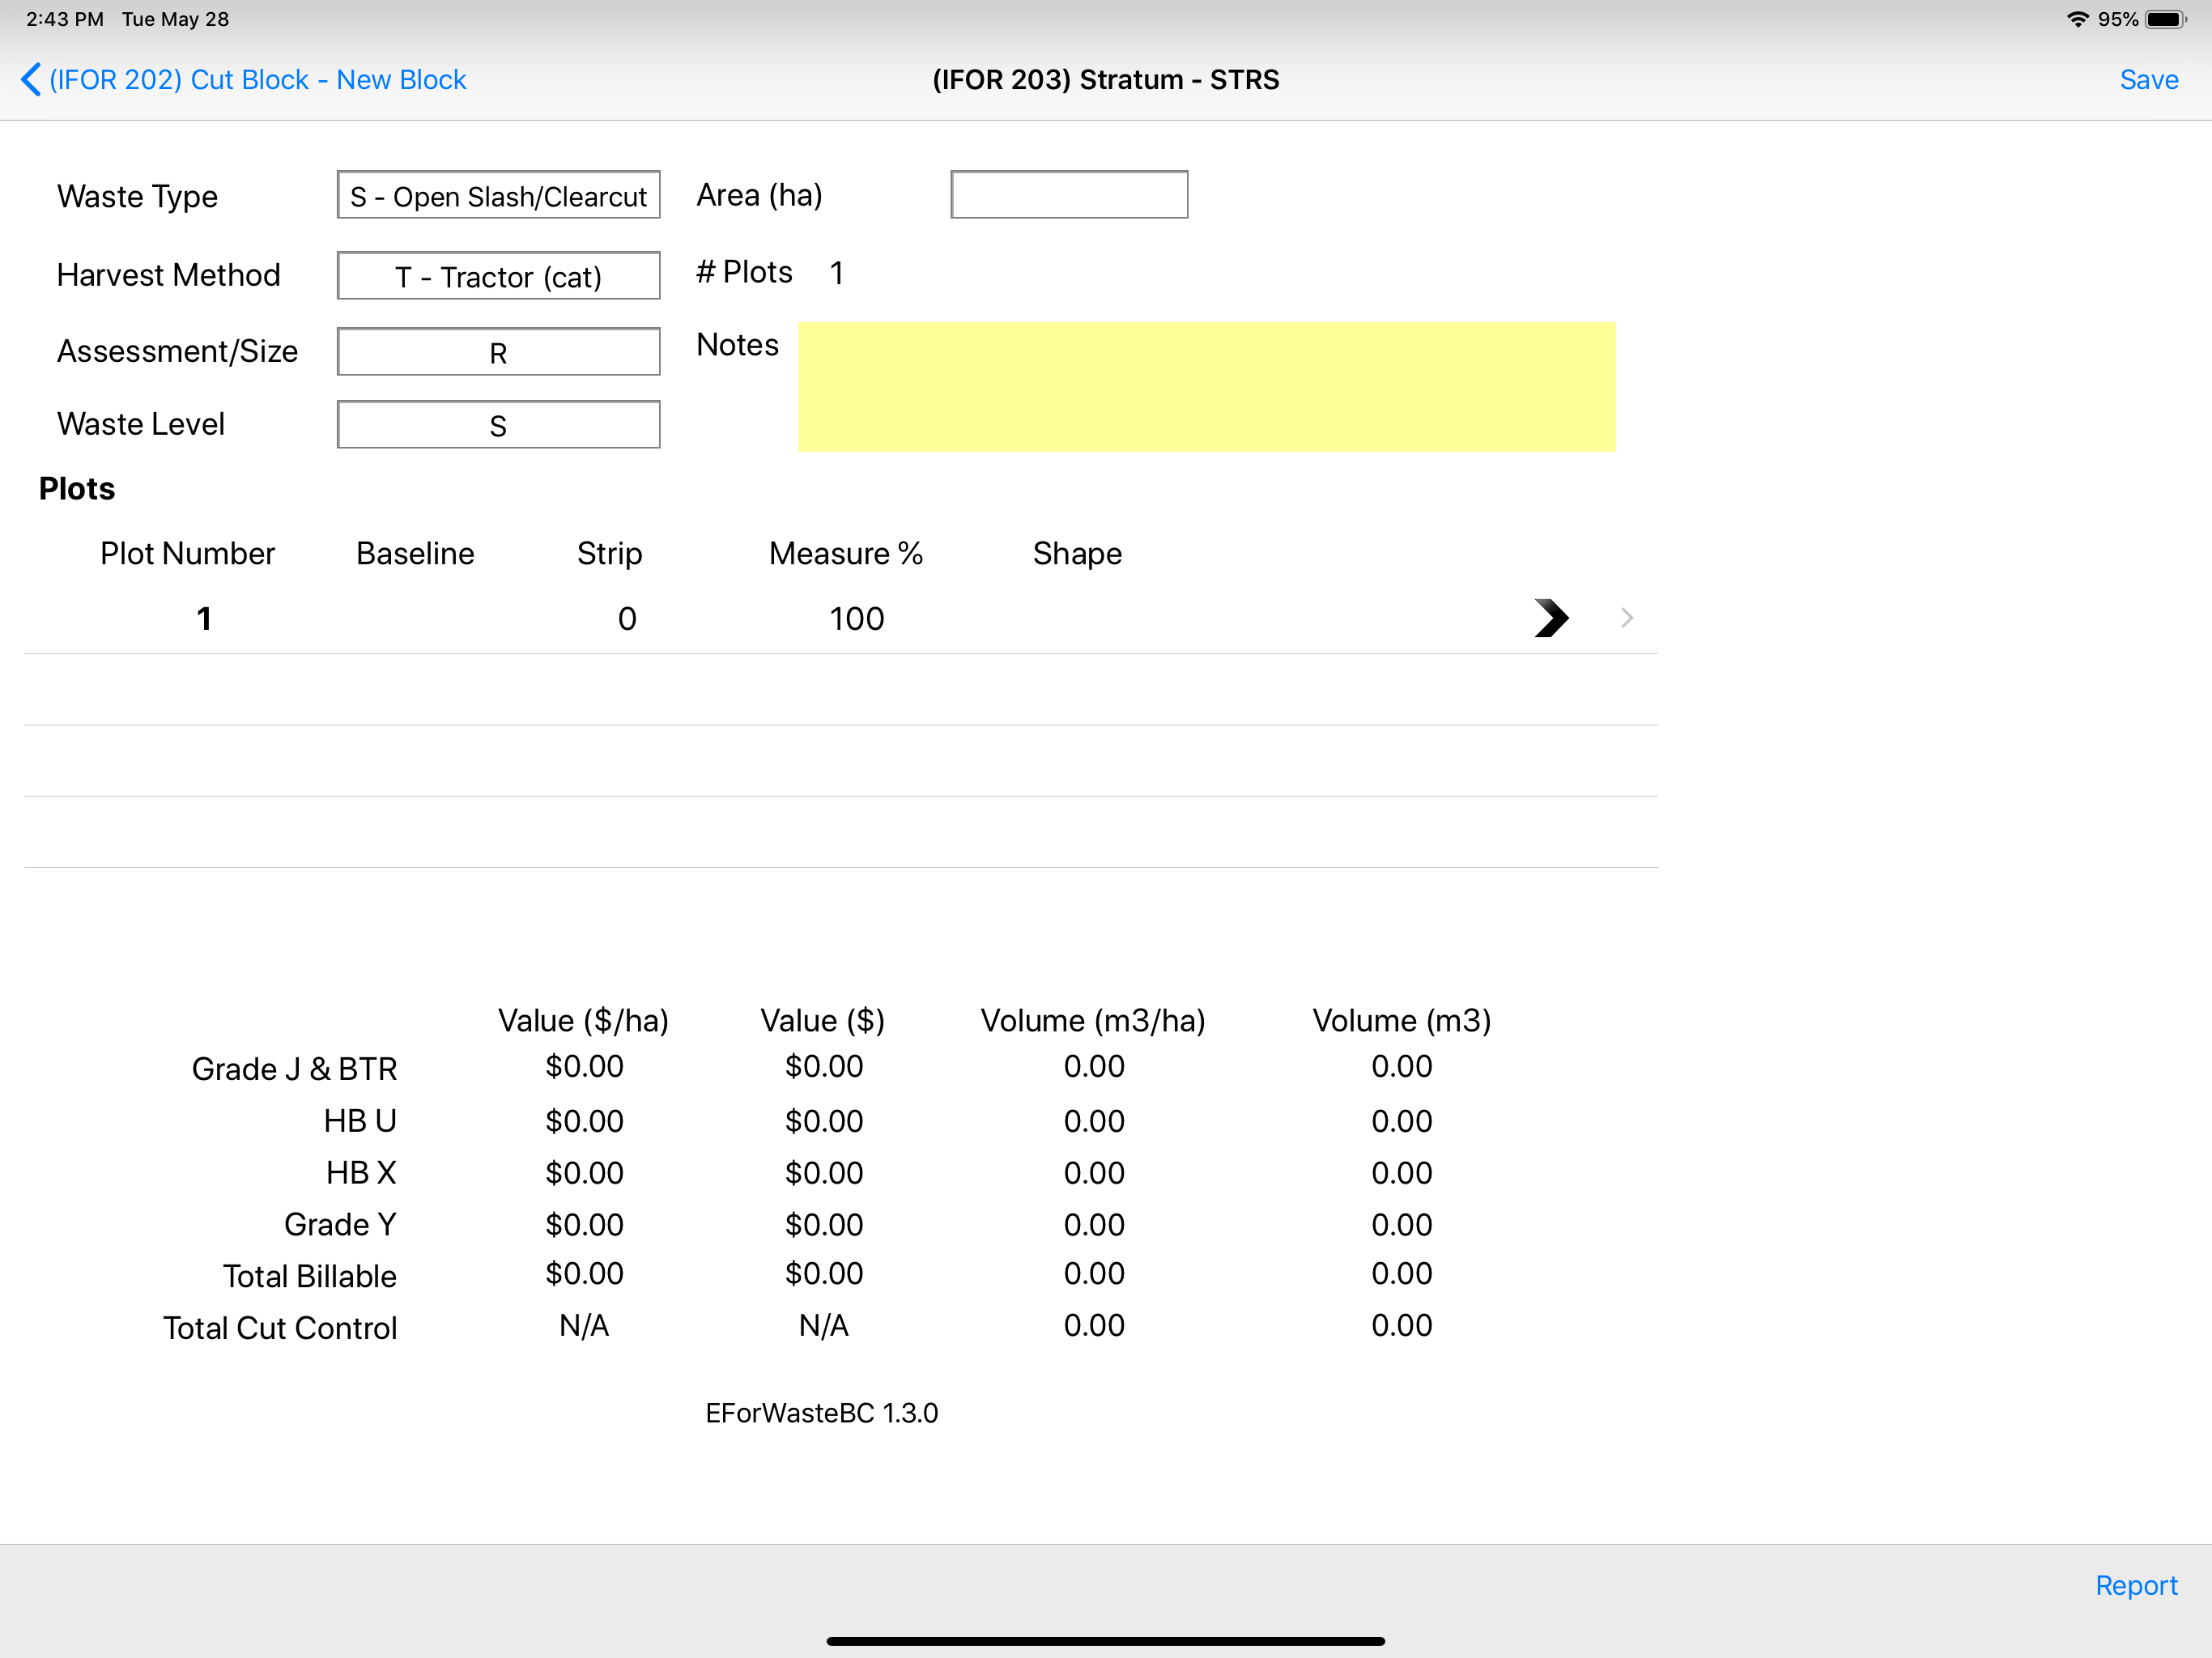The height and width of the screenshot is (1658, 2212).
Task: Tap the # Plots count value
Action: coord(836,273)
